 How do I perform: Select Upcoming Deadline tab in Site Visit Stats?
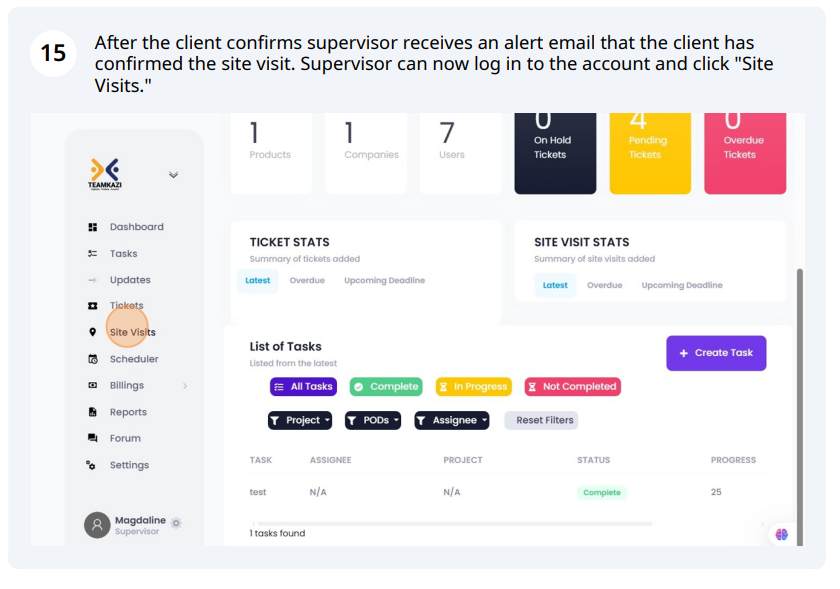click(682, 285)
